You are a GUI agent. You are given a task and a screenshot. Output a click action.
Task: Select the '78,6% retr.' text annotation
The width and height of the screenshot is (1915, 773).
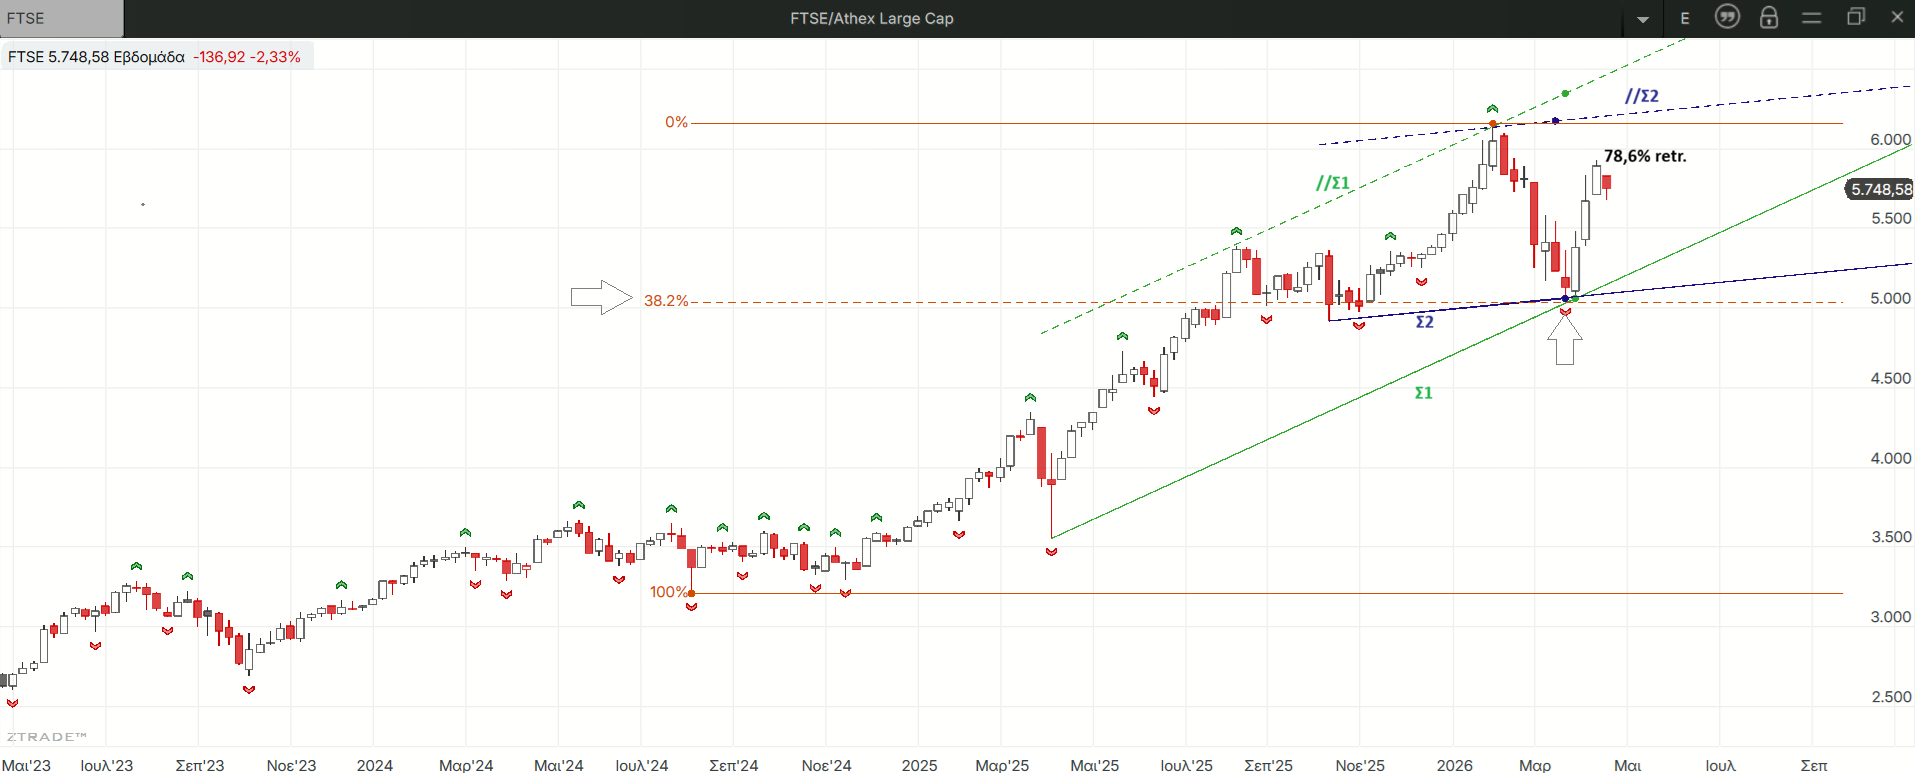pos(1645,156)
